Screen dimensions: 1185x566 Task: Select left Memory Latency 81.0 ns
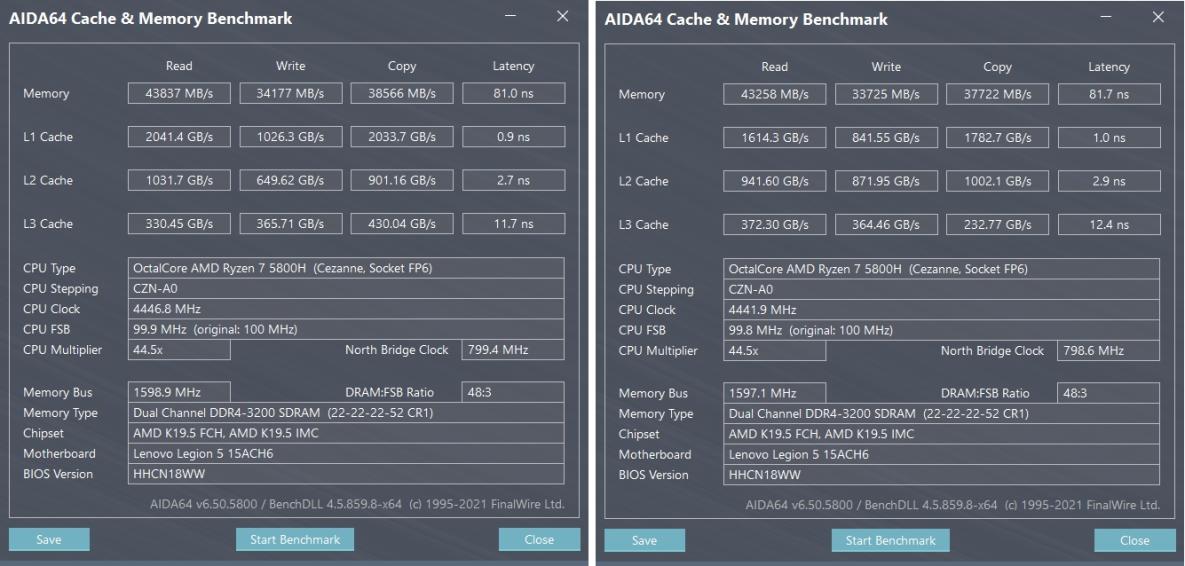[513, 93]
